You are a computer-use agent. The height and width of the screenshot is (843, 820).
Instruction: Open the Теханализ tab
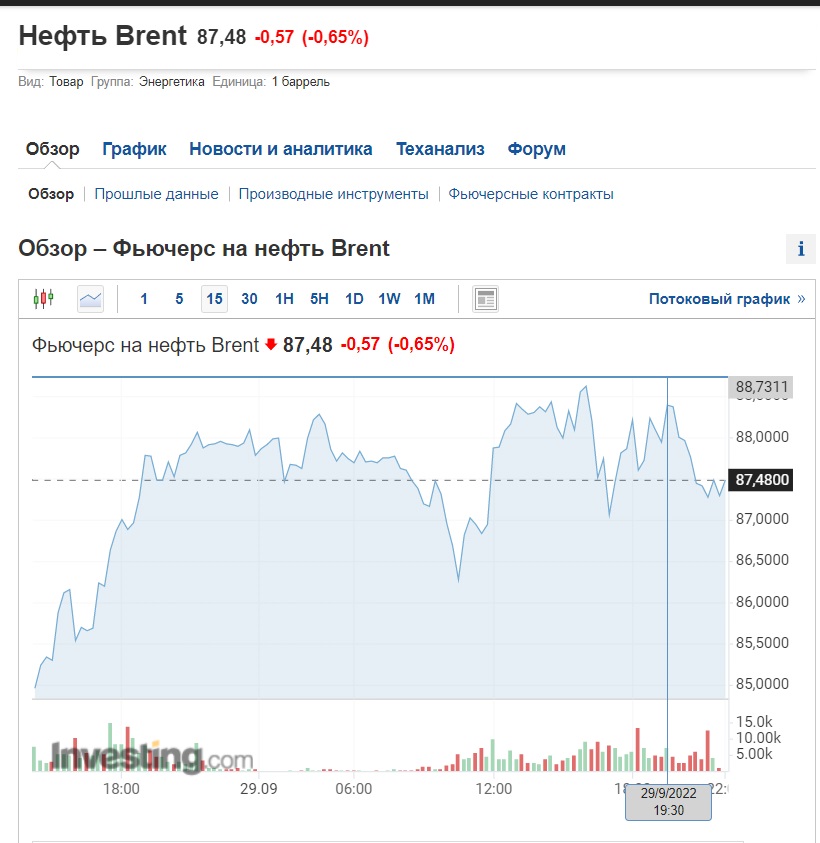coord(440,149)
